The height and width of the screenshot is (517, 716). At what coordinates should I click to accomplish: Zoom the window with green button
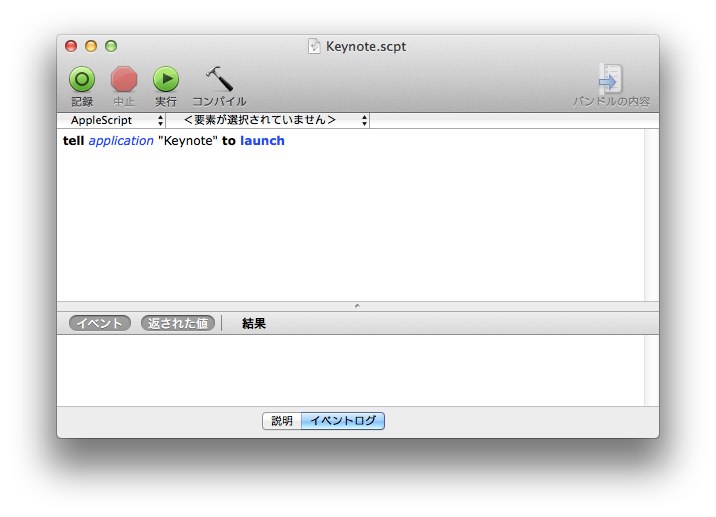[111, 46]
